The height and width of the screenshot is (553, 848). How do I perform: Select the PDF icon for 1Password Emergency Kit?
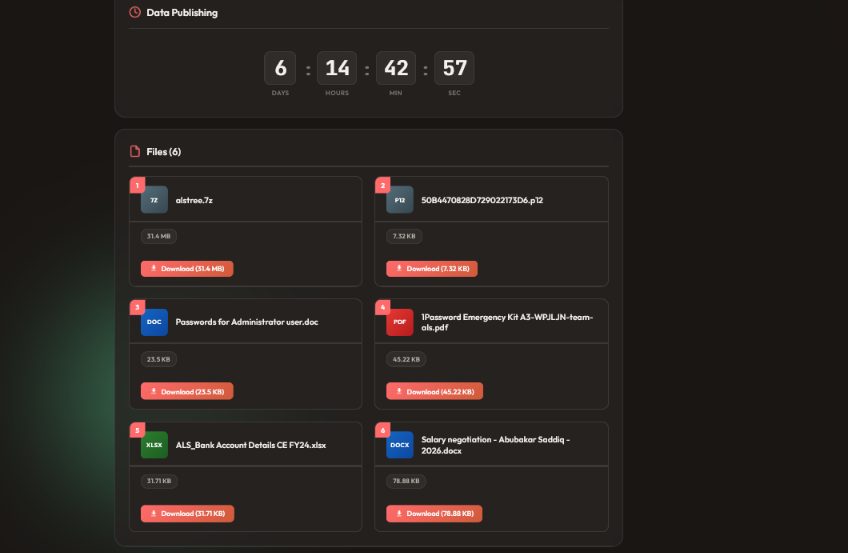400,322
